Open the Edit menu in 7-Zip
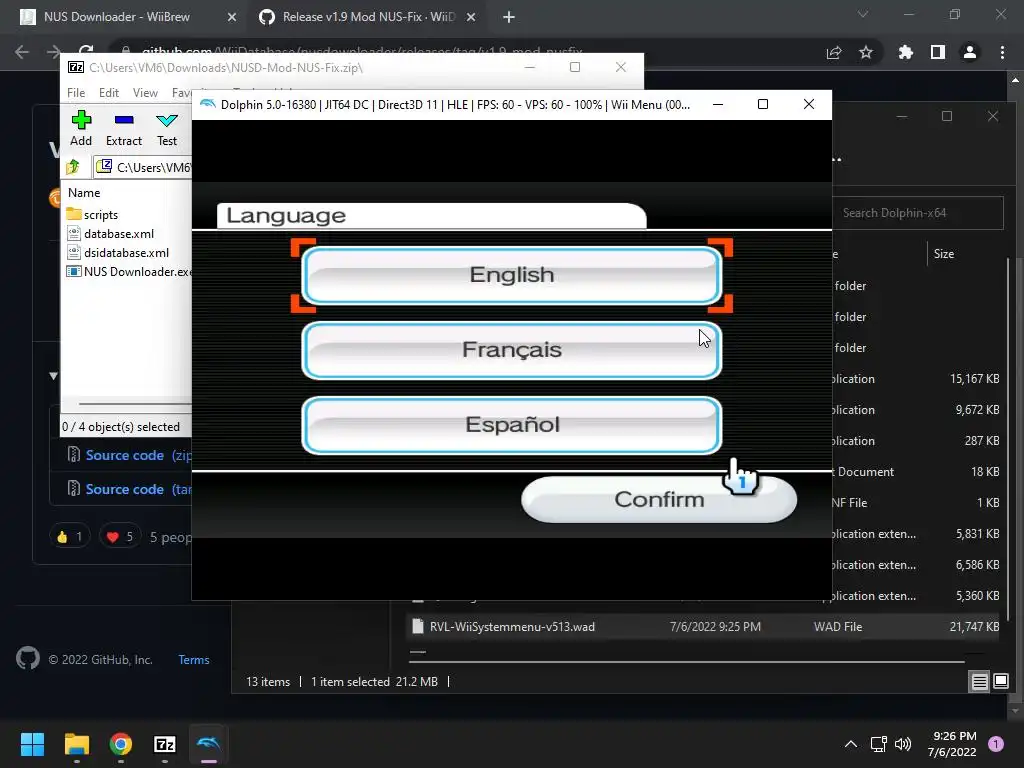Screen dimensions: 1024x768 [x=108, y=93]
